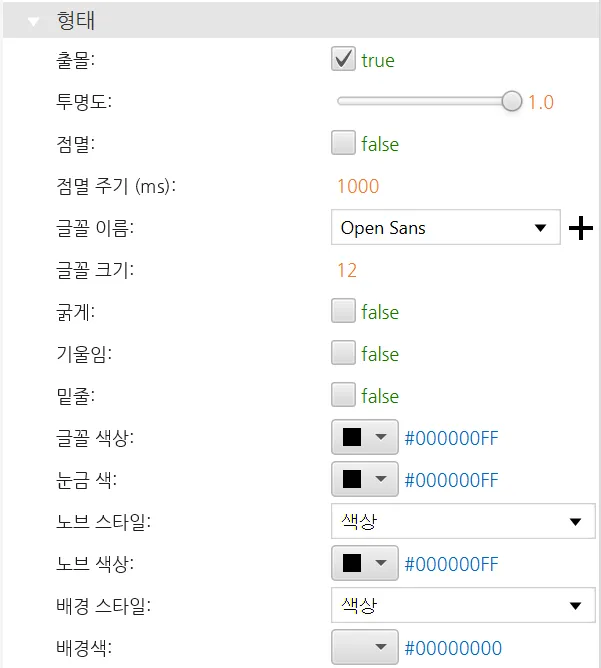This screenshot has width=601, height=668.
Task: Uncheck the 출몰 checkbox
Action: click(343, 60)
